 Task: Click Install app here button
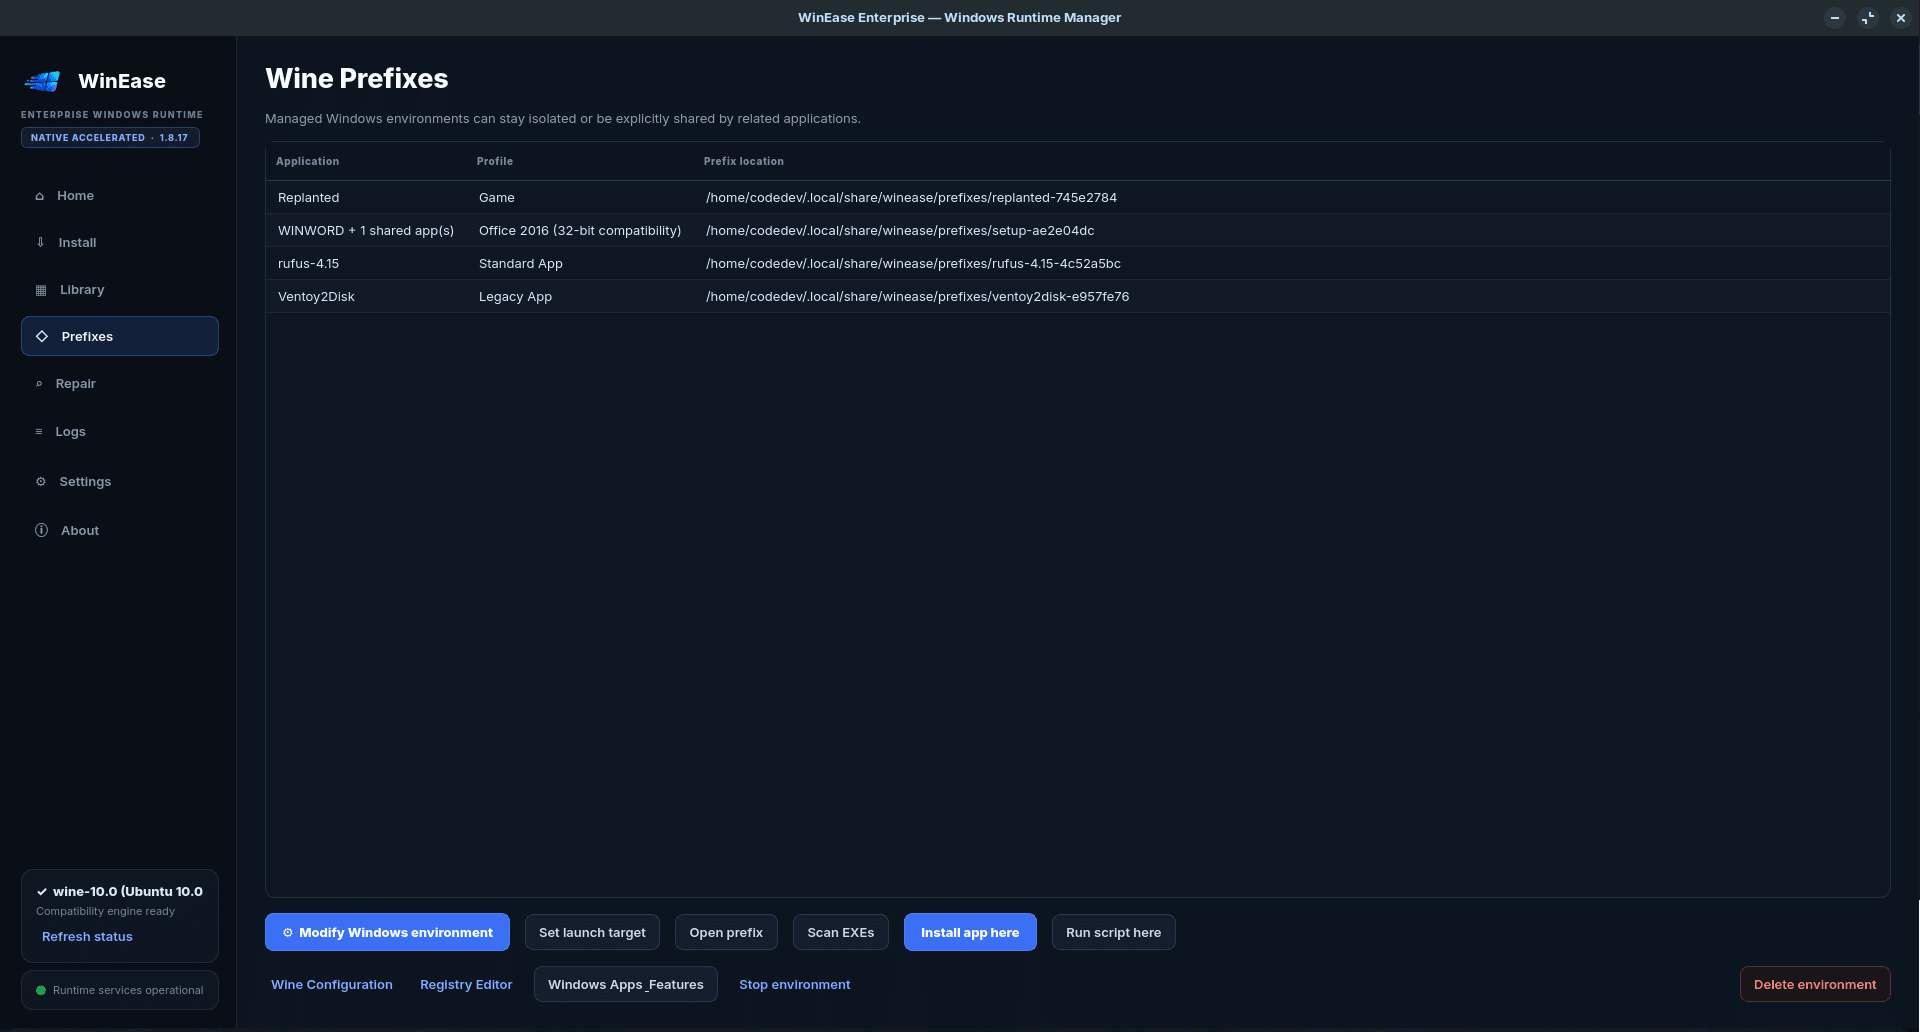970,933
